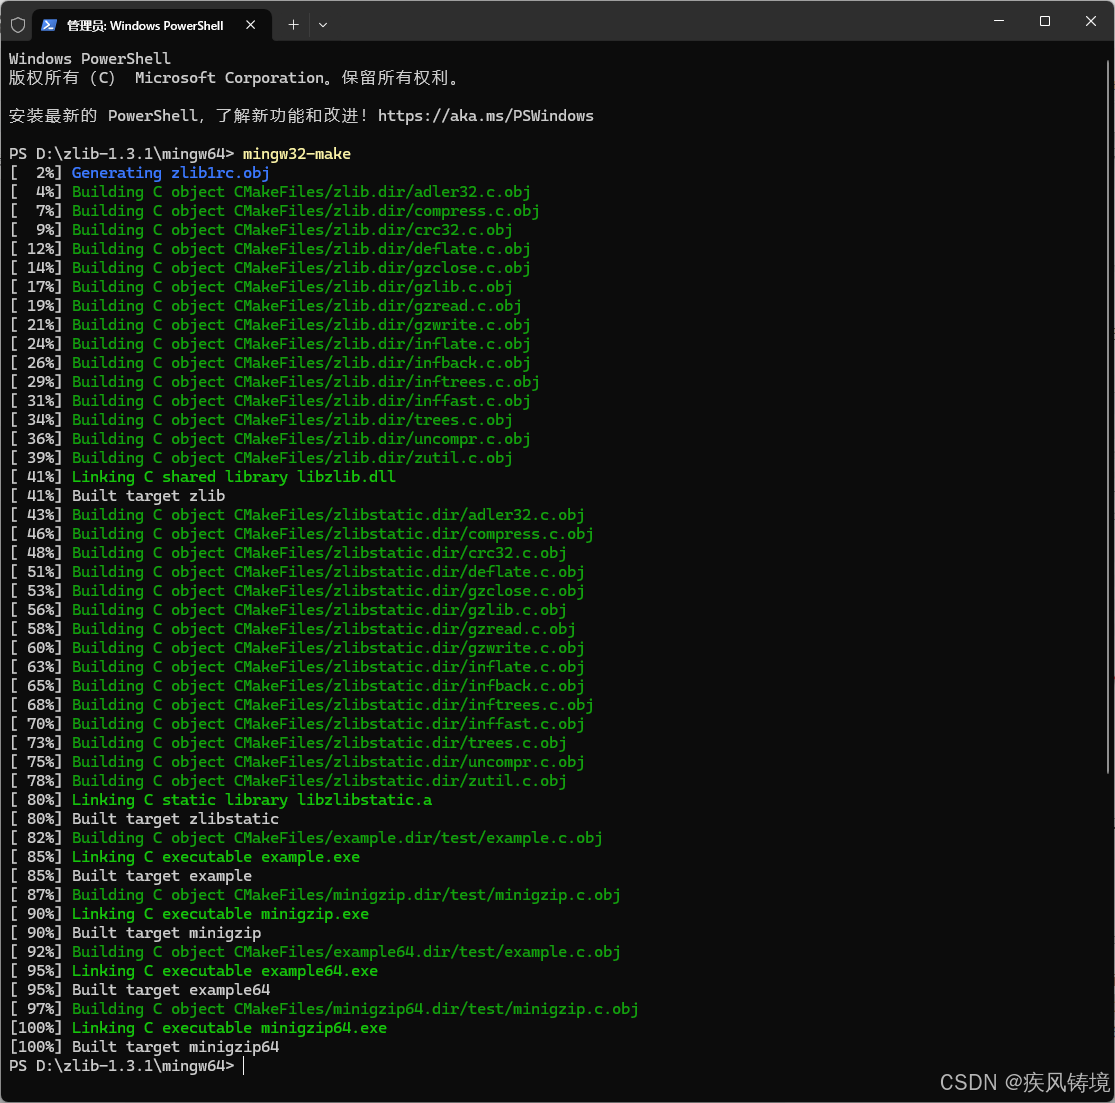Click the zlibstatic.dir/adler32.c.obj line
Viewport: 1115px width, 1103px height.
297,515
